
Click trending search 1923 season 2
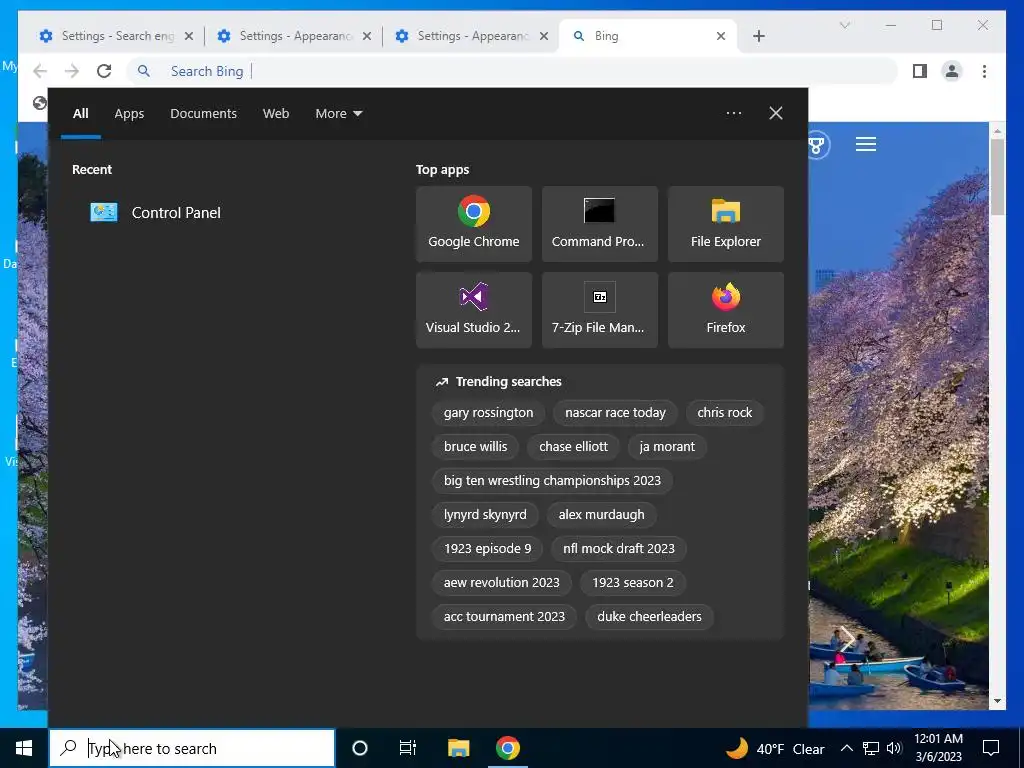[633, 583]
